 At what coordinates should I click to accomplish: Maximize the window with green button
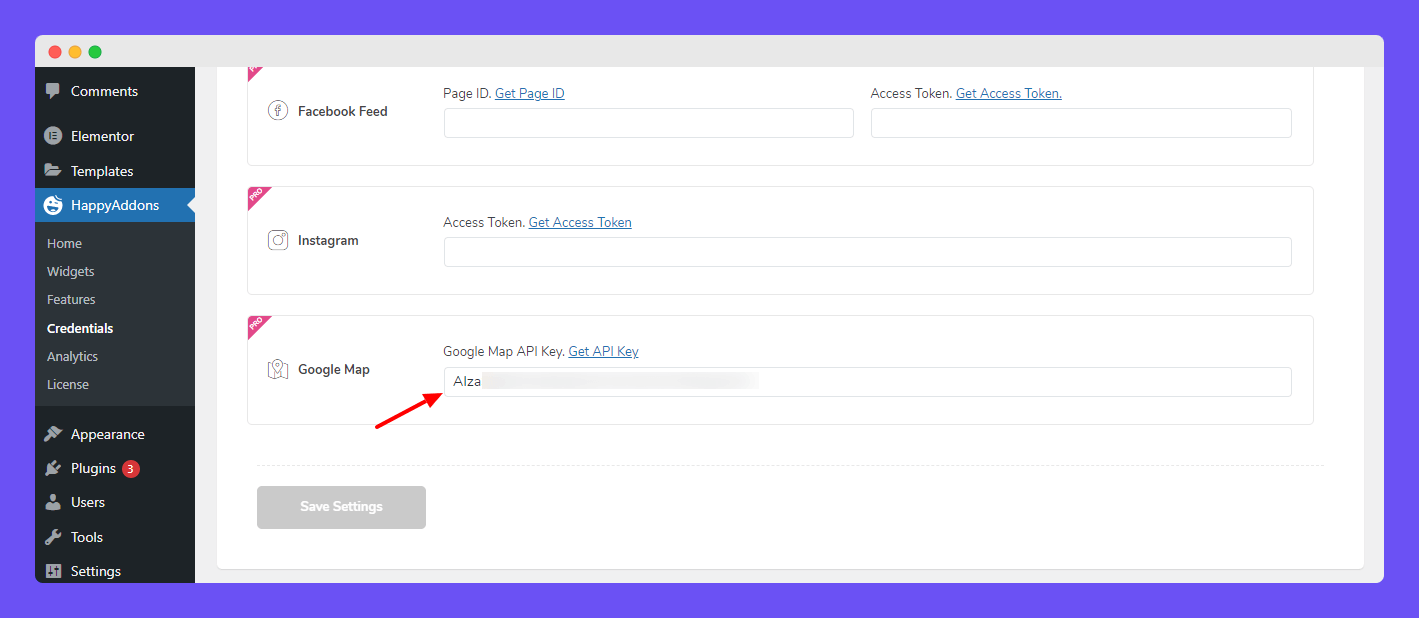[95, 52]
